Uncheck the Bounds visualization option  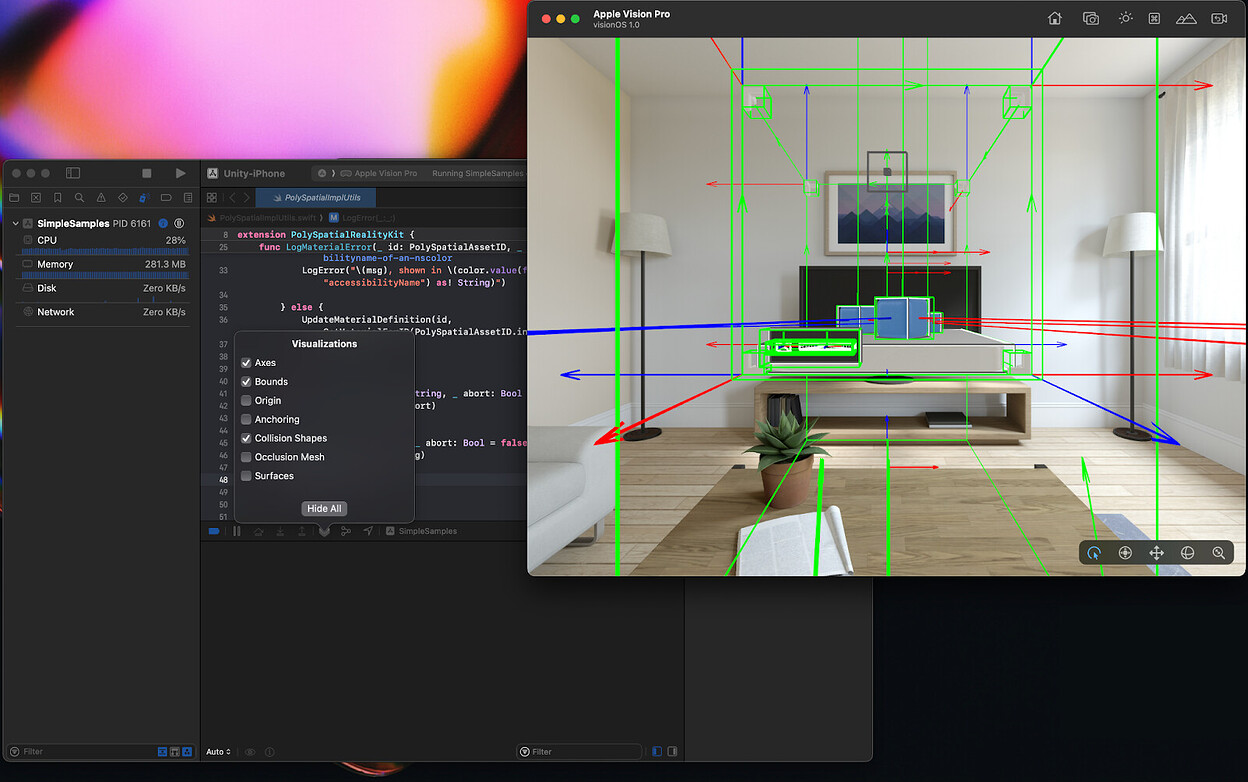tap(246, 381)
